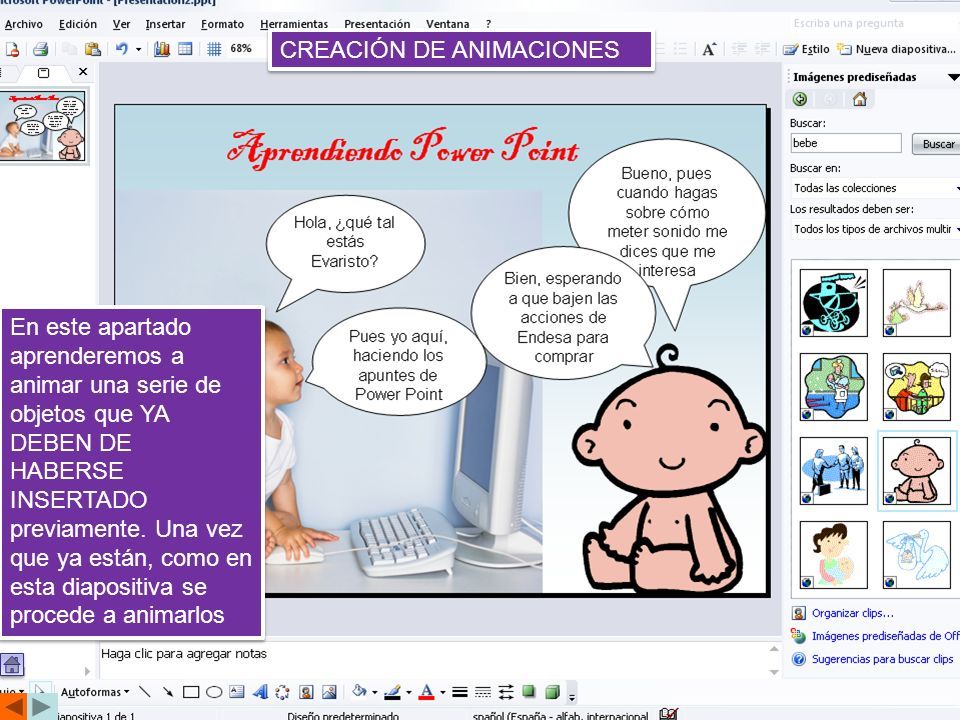Image resolution: width=960 pixels, height=720 pixels.
Task: Click the Print toolbar icon
Action: coord(41,49)
